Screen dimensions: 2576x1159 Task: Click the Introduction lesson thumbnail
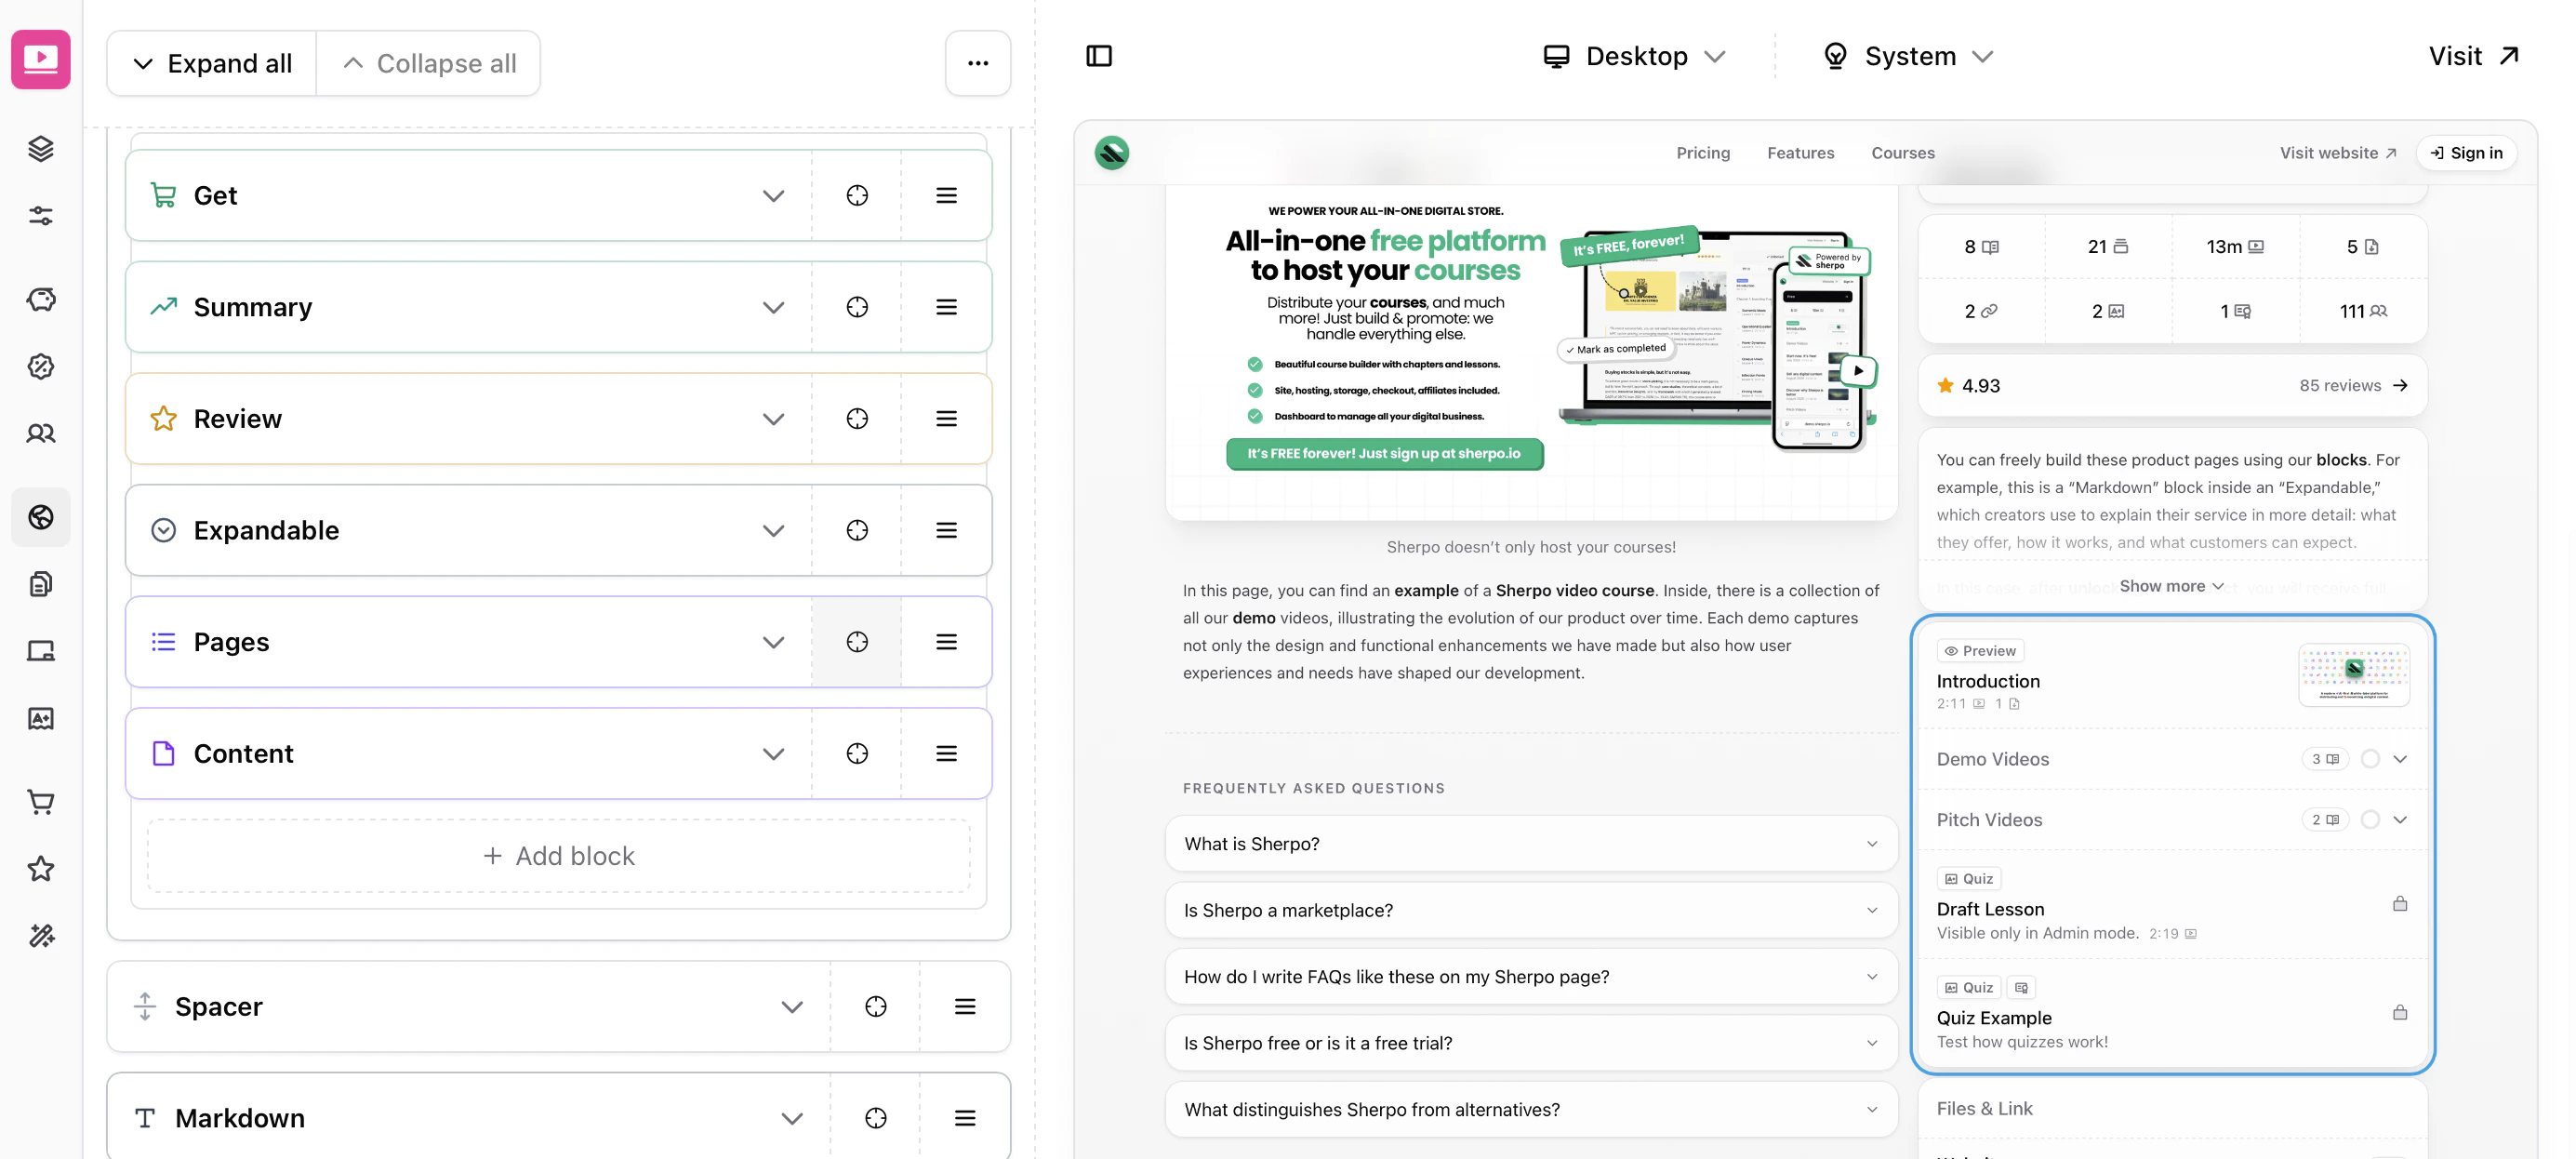2354,675
